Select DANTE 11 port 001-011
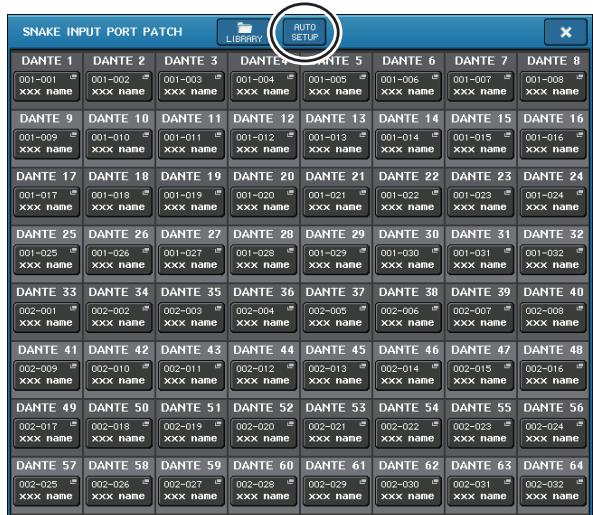This screenshot has height=515, width=593. tap(191, 144)
